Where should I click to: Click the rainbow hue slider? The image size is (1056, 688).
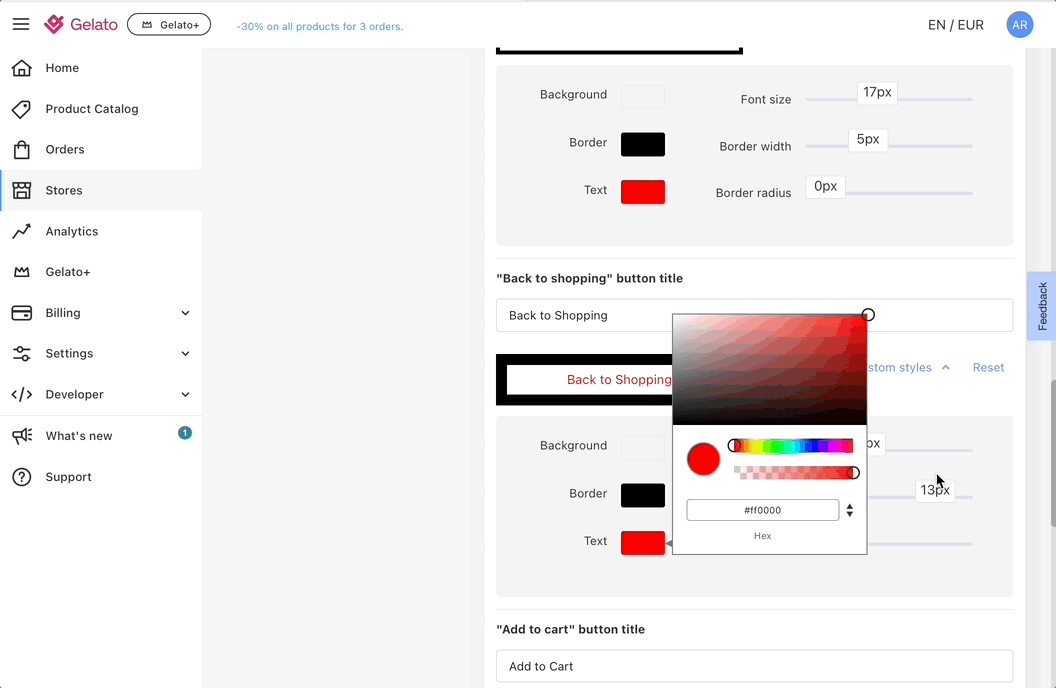pyautogui.click(x=793, y=446)
